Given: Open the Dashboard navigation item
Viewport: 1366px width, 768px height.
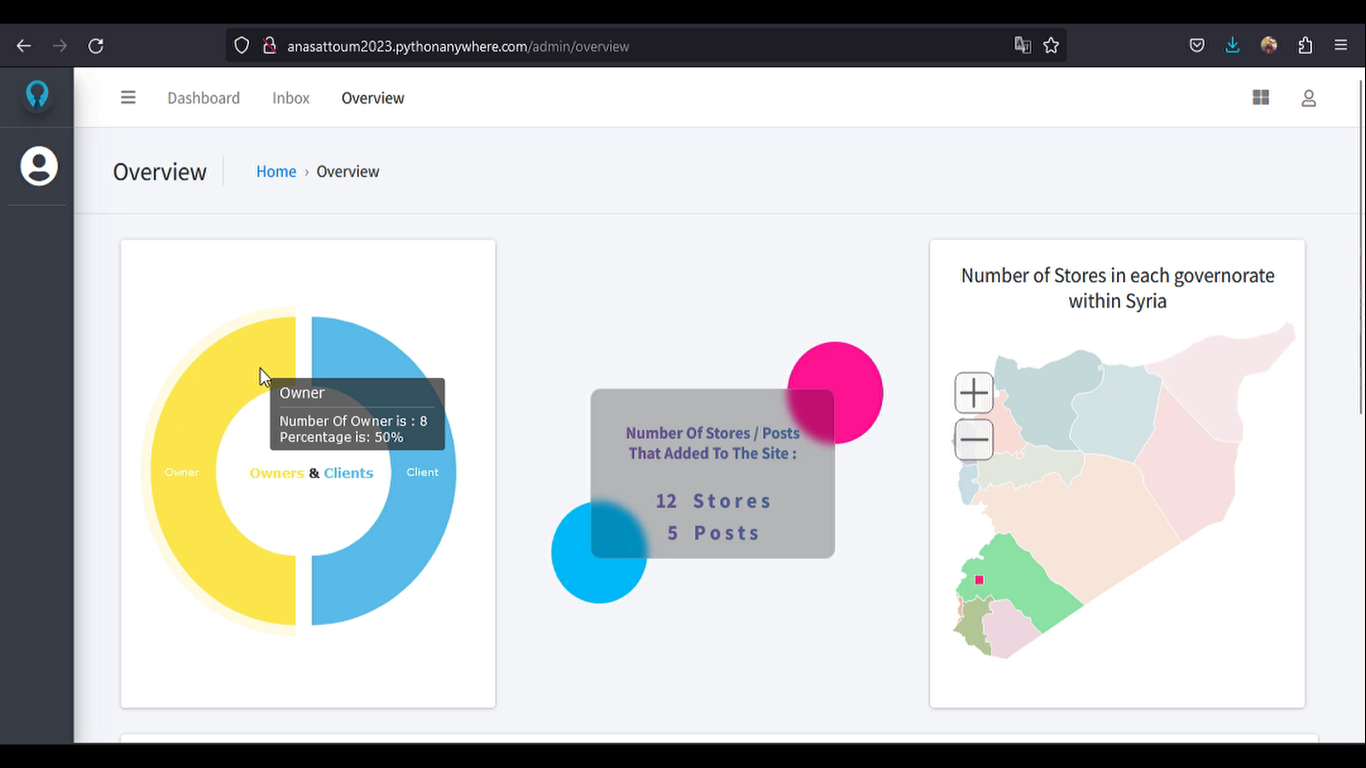Looking at the screenshot, I should [203, 98].
